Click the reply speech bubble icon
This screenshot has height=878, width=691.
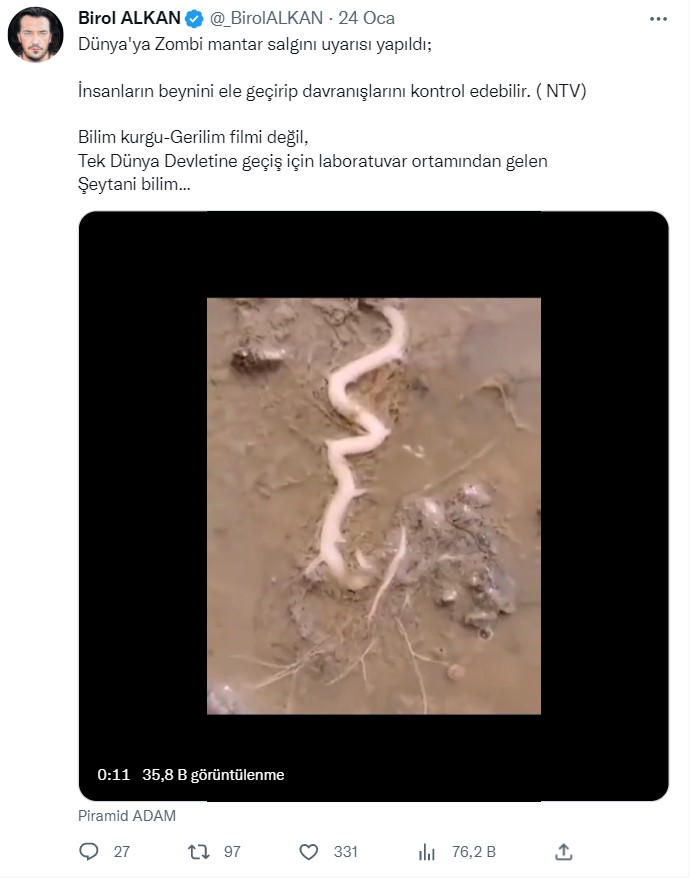[x=88, y=852]
